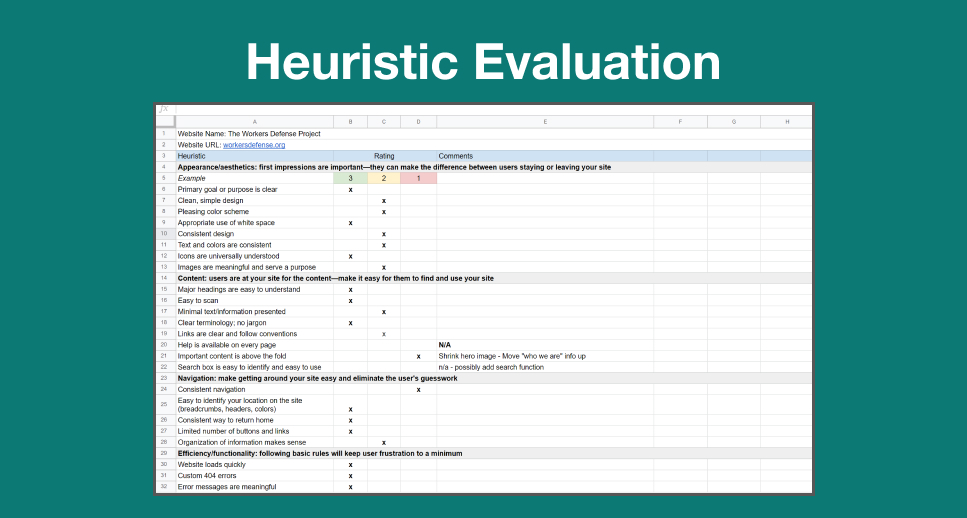Open the workersdefense.org link
The width and height of the screenshot is (967, 518).
click(254, 145)
